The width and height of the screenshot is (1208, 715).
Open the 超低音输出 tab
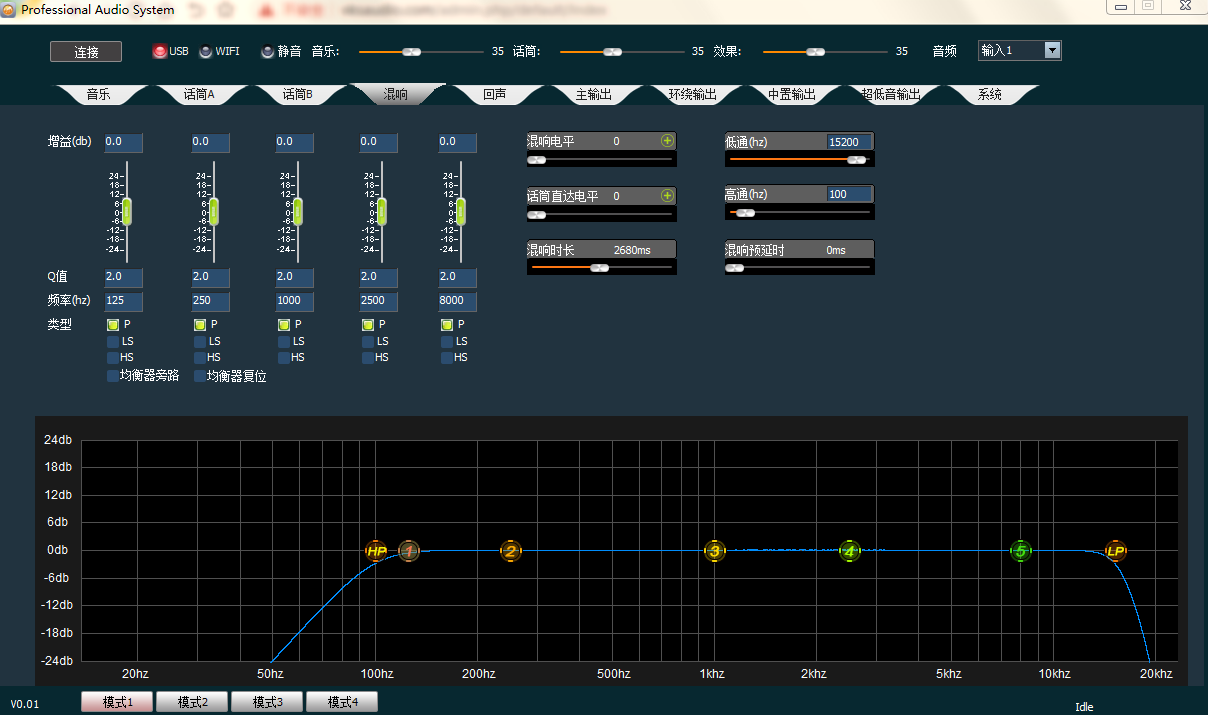pos(890,95)
